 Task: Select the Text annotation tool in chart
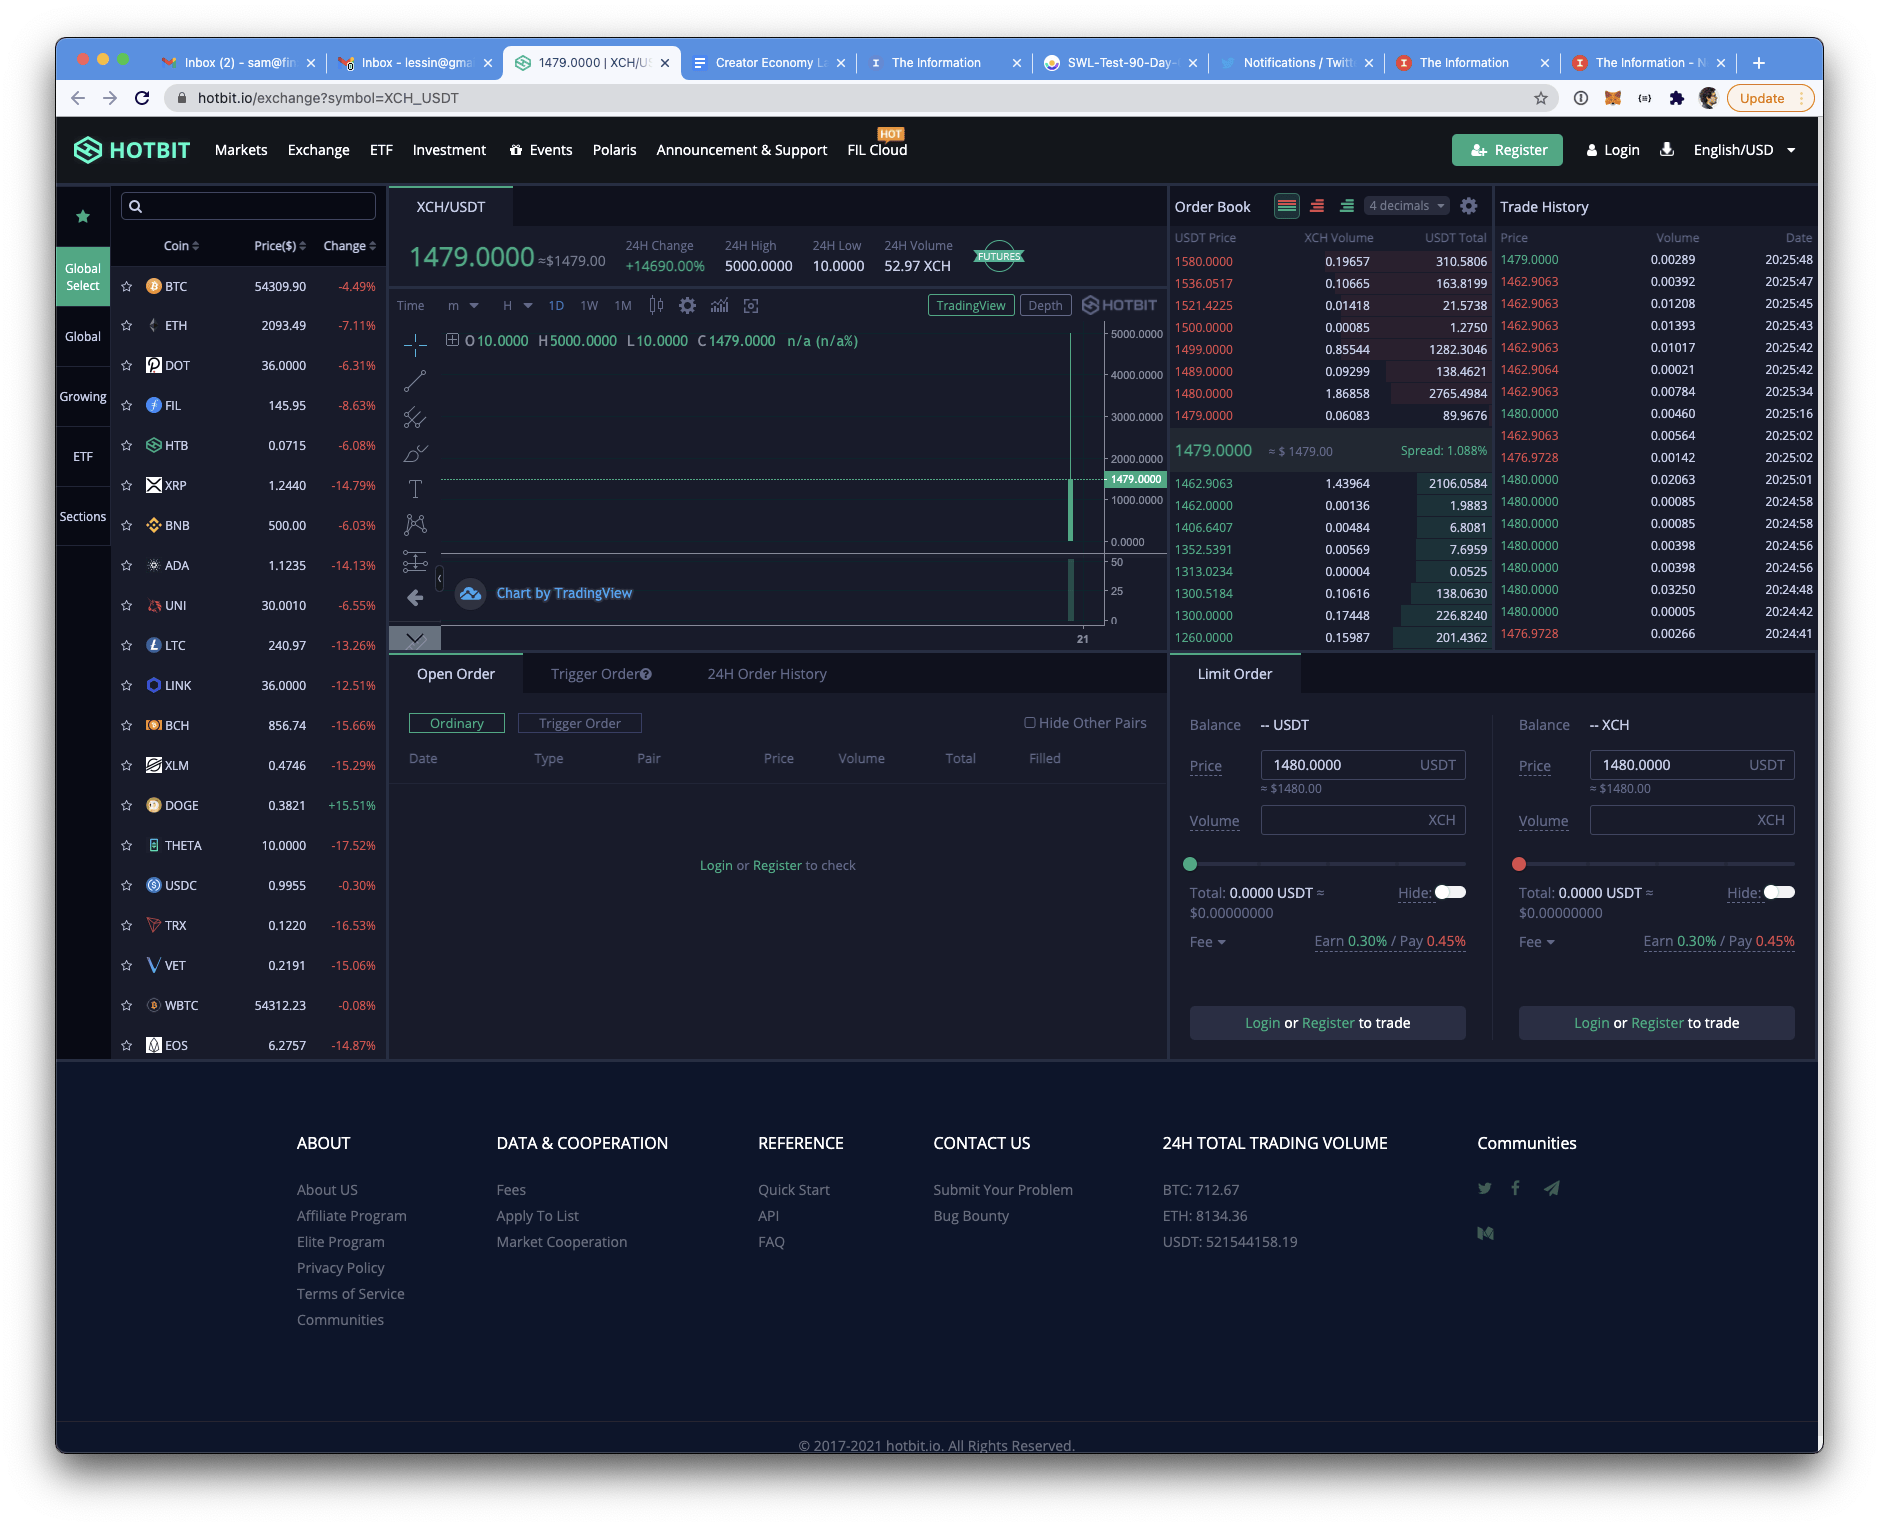(x=415, y=489)
